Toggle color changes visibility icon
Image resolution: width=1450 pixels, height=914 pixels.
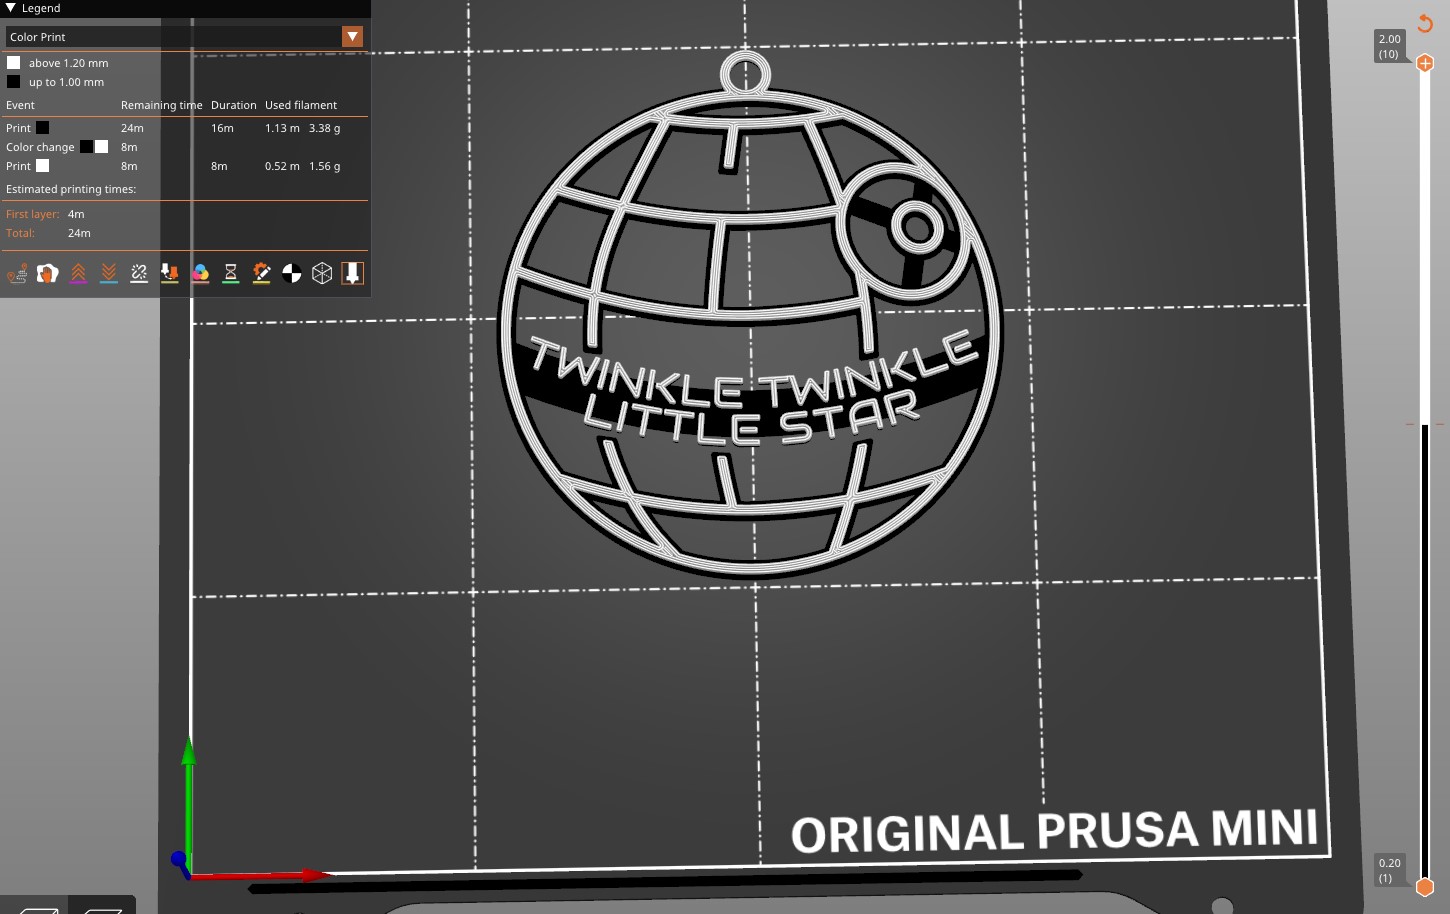(x=200, y=273)
